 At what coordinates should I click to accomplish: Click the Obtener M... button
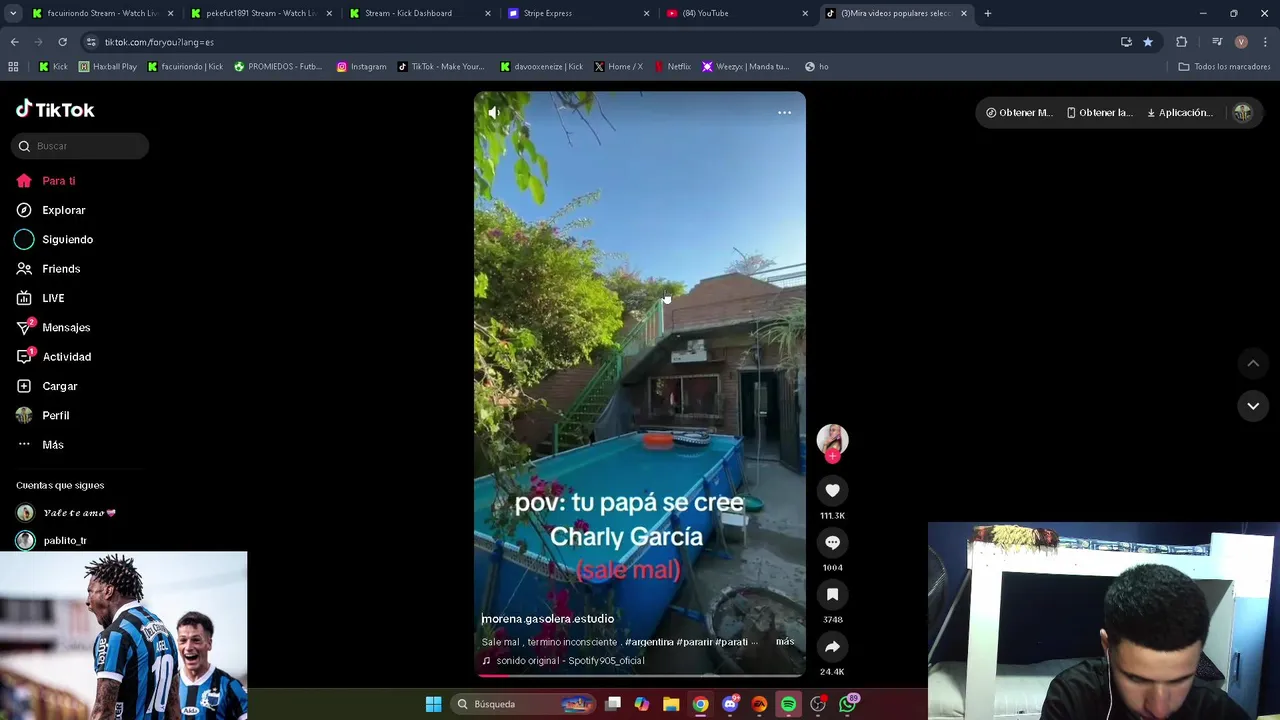pyautogui.click(x=1018, y=113)
